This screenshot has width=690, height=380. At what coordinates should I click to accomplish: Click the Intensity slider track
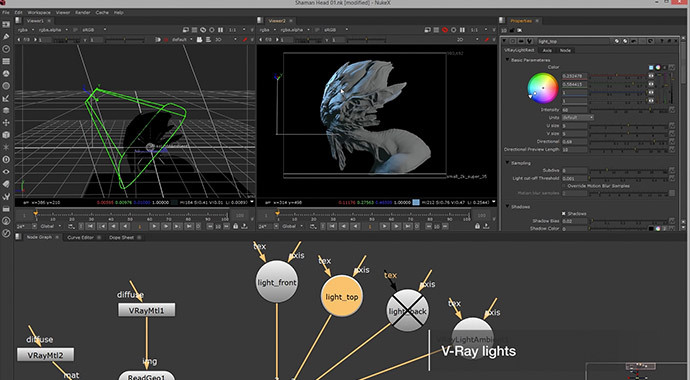pos(628,110)
